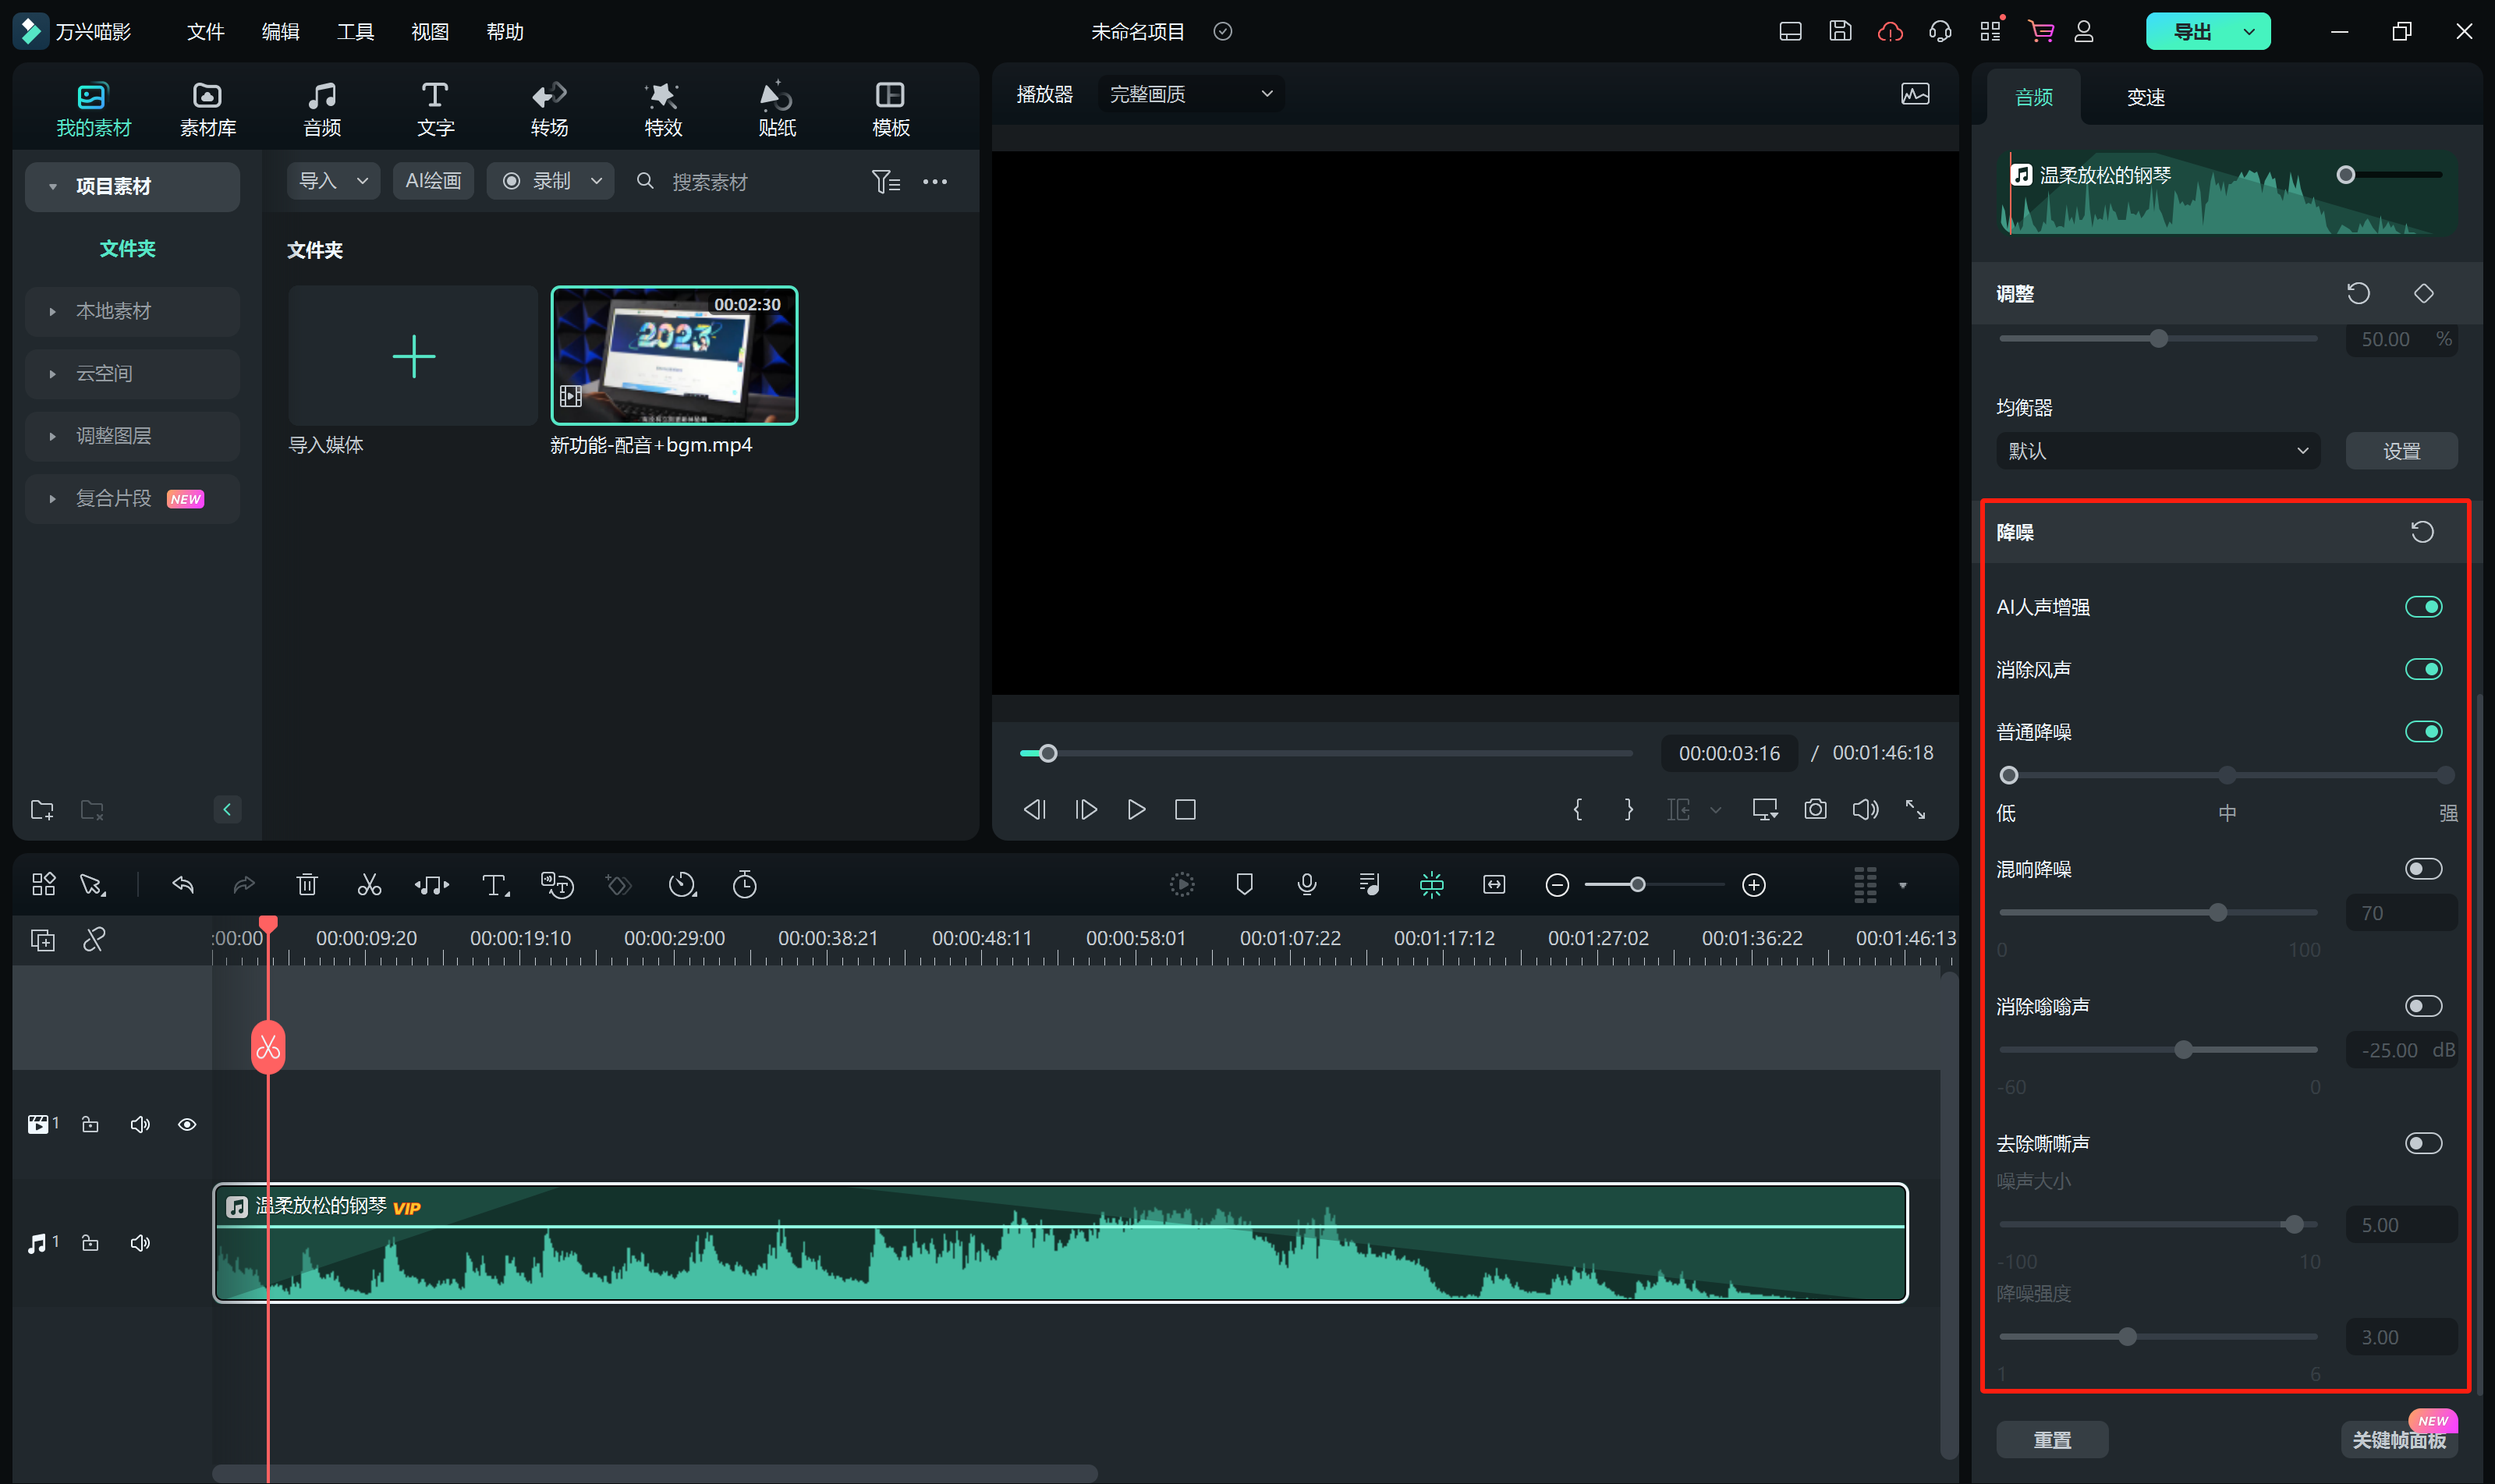
Task: Click the delete trash icon in timeline toolbar
Action: 307,885
